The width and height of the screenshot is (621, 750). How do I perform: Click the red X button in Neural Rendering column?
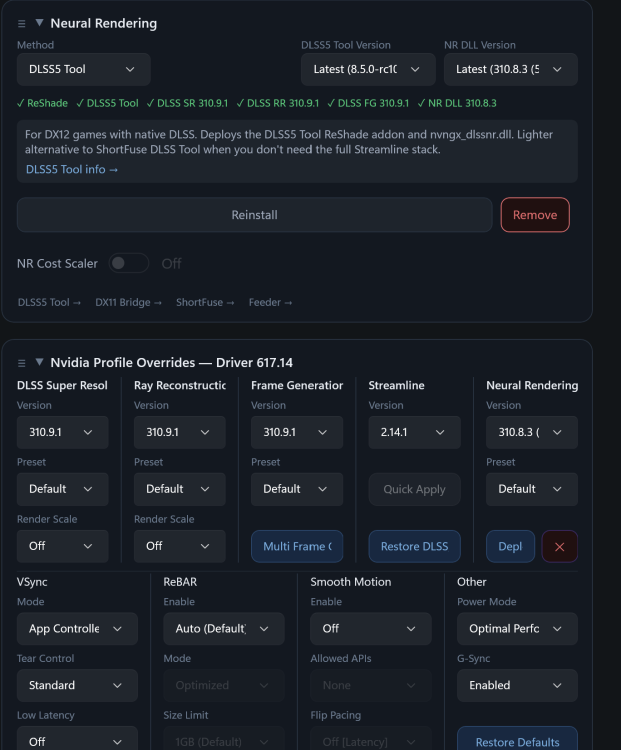559,546
